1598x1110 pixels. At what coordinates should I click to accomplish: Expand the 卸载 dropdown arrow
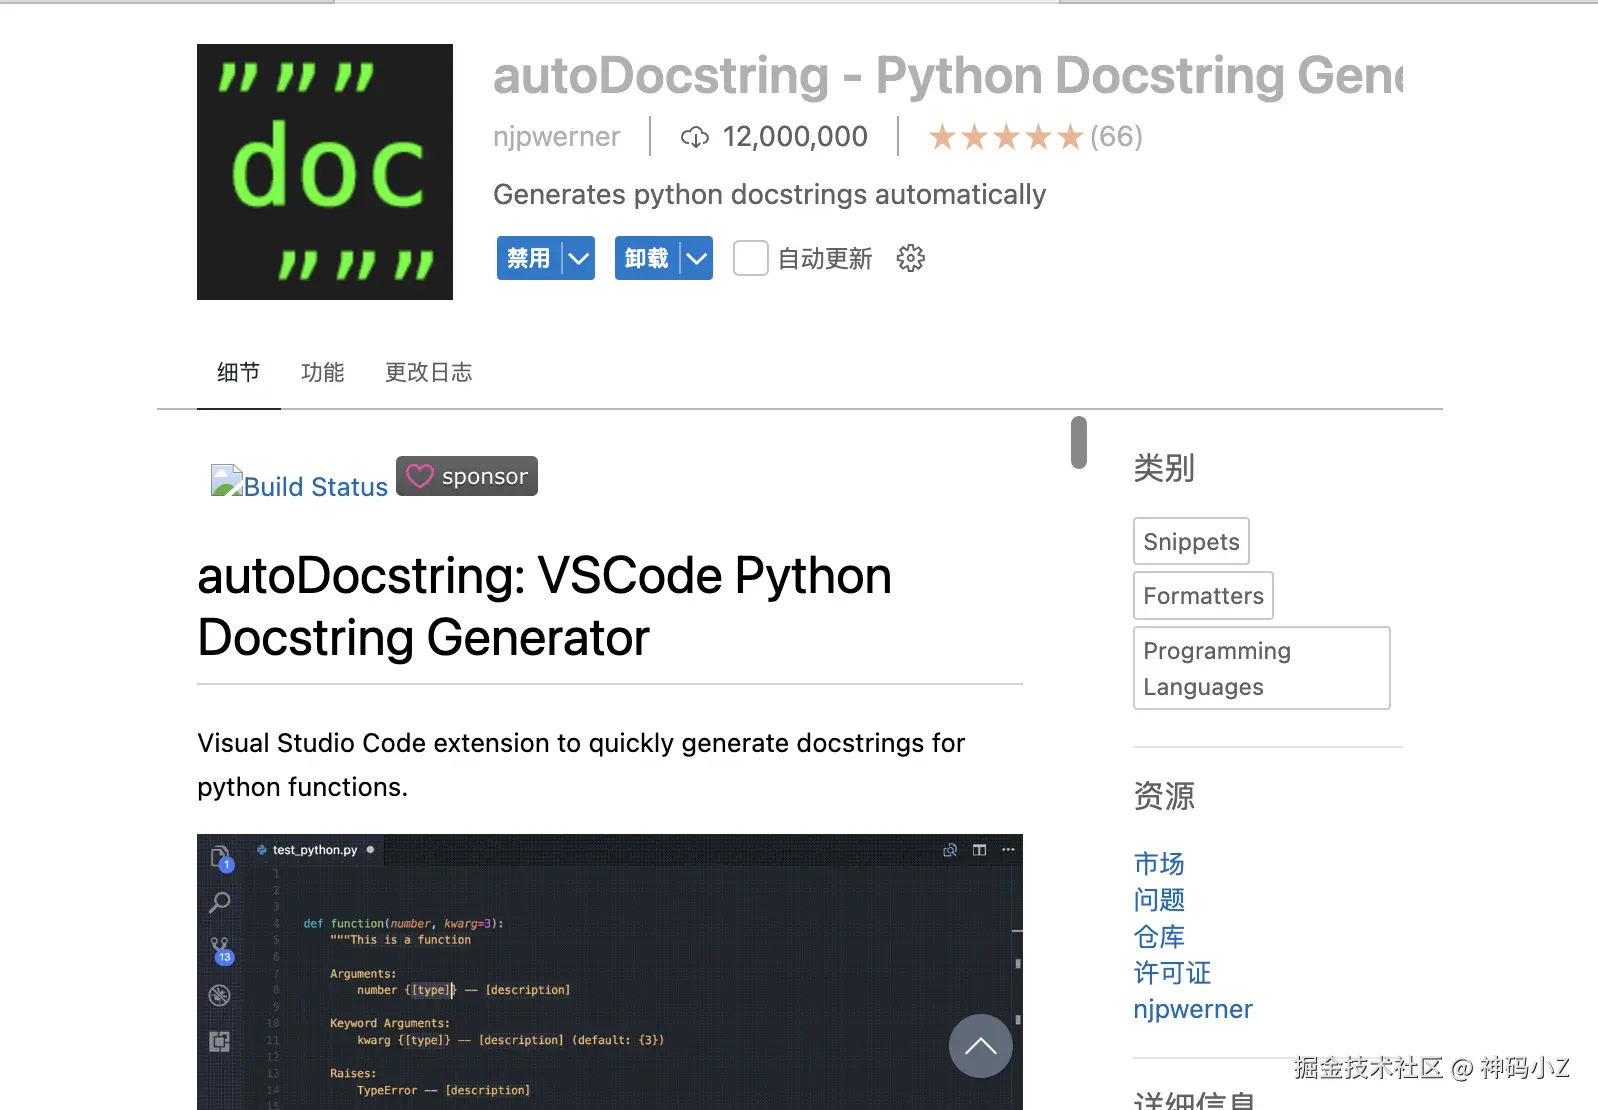(696, 258)
